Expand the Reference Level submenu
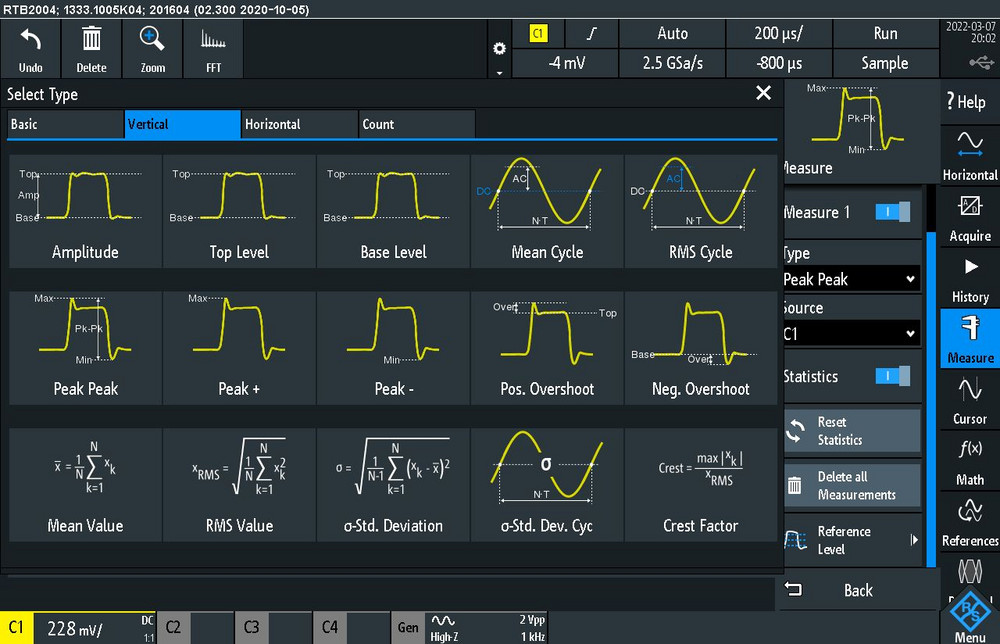Viewport: 1000px width, 644px height. pos(852,540)
